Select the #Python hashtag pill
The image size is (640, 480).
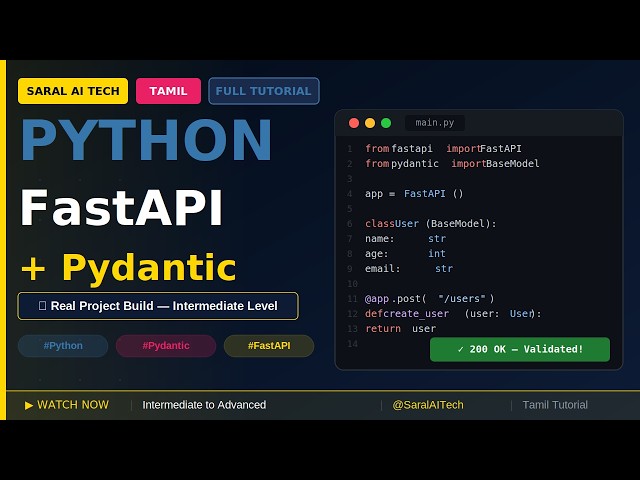(63, 346)
